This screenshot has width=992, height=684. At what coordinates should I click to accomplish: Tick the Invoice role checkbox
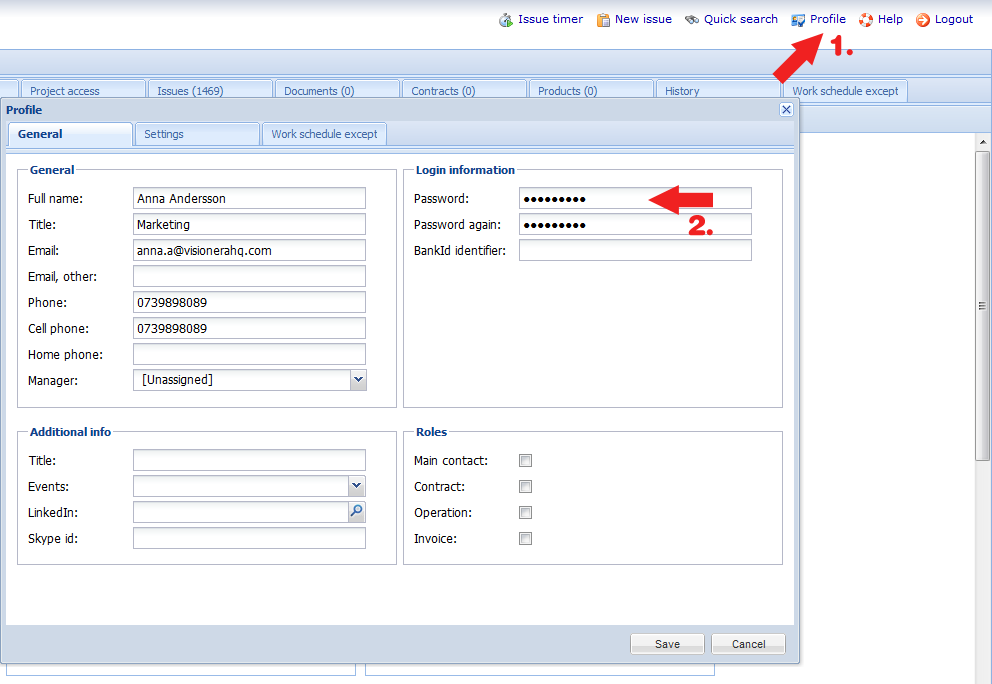[x=525, y=538]
